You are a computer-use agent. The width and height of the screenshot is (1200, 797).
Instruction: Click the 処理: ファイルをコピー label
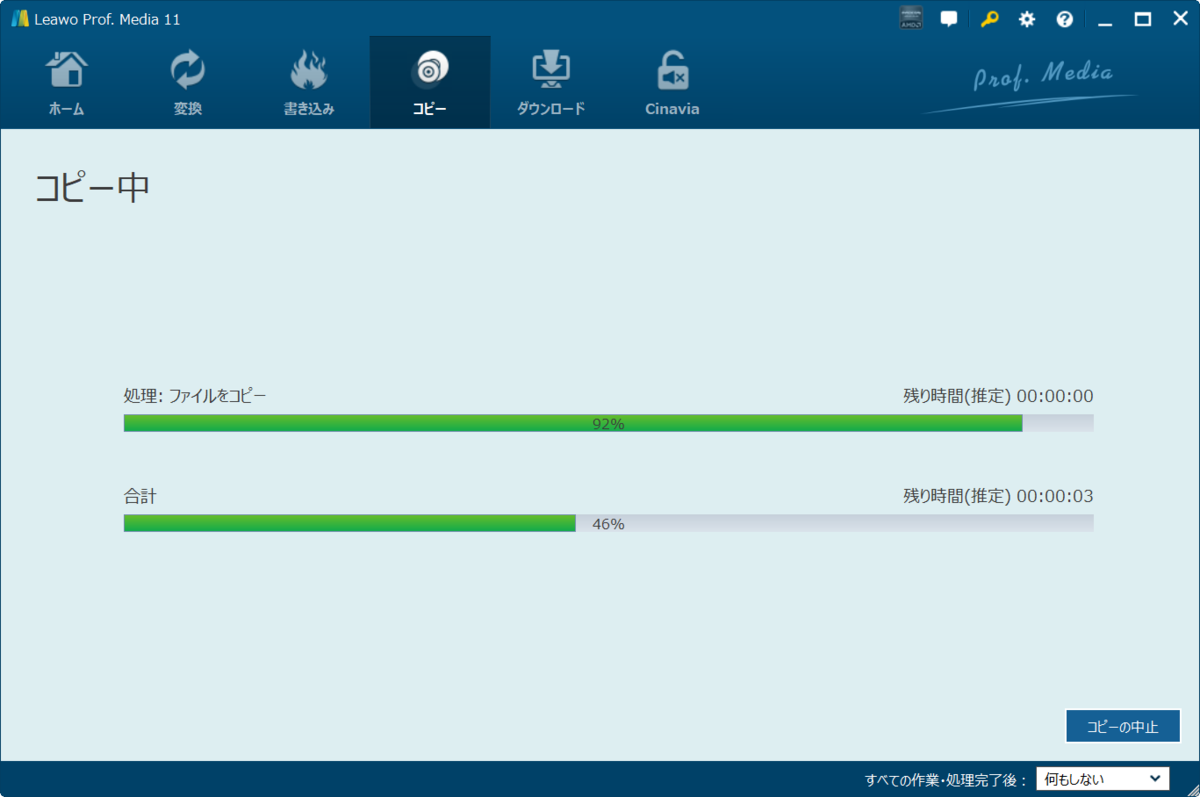(195, 396)
